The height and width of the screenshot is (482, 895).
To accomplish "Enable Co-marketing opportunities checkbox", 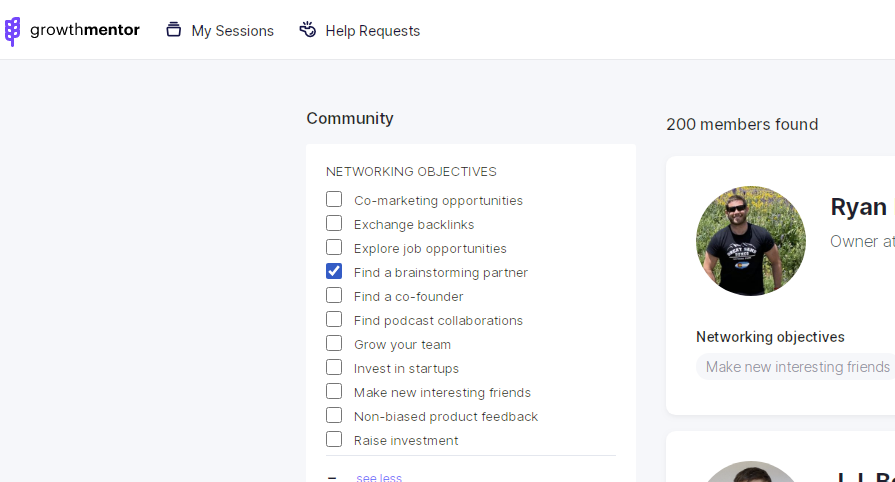I will 334,199.
